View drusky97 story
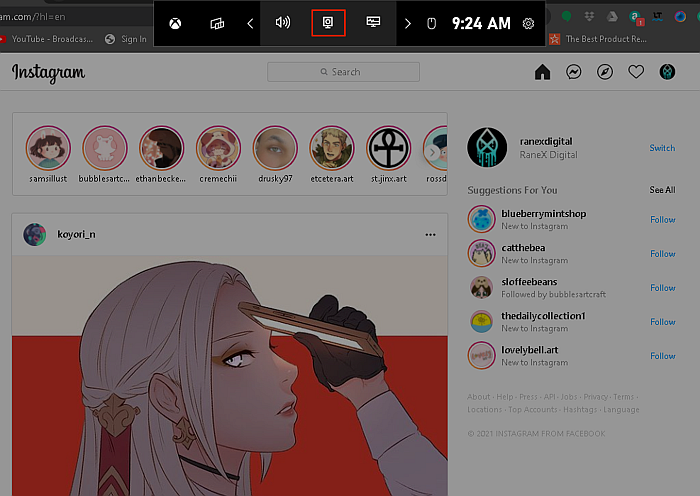700x496 pixels. tap(275, 148)
